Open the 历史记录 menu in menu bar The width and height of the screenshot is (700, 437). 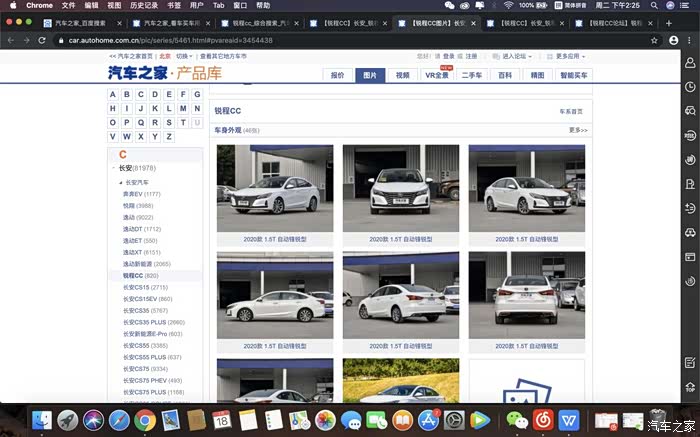143,5
